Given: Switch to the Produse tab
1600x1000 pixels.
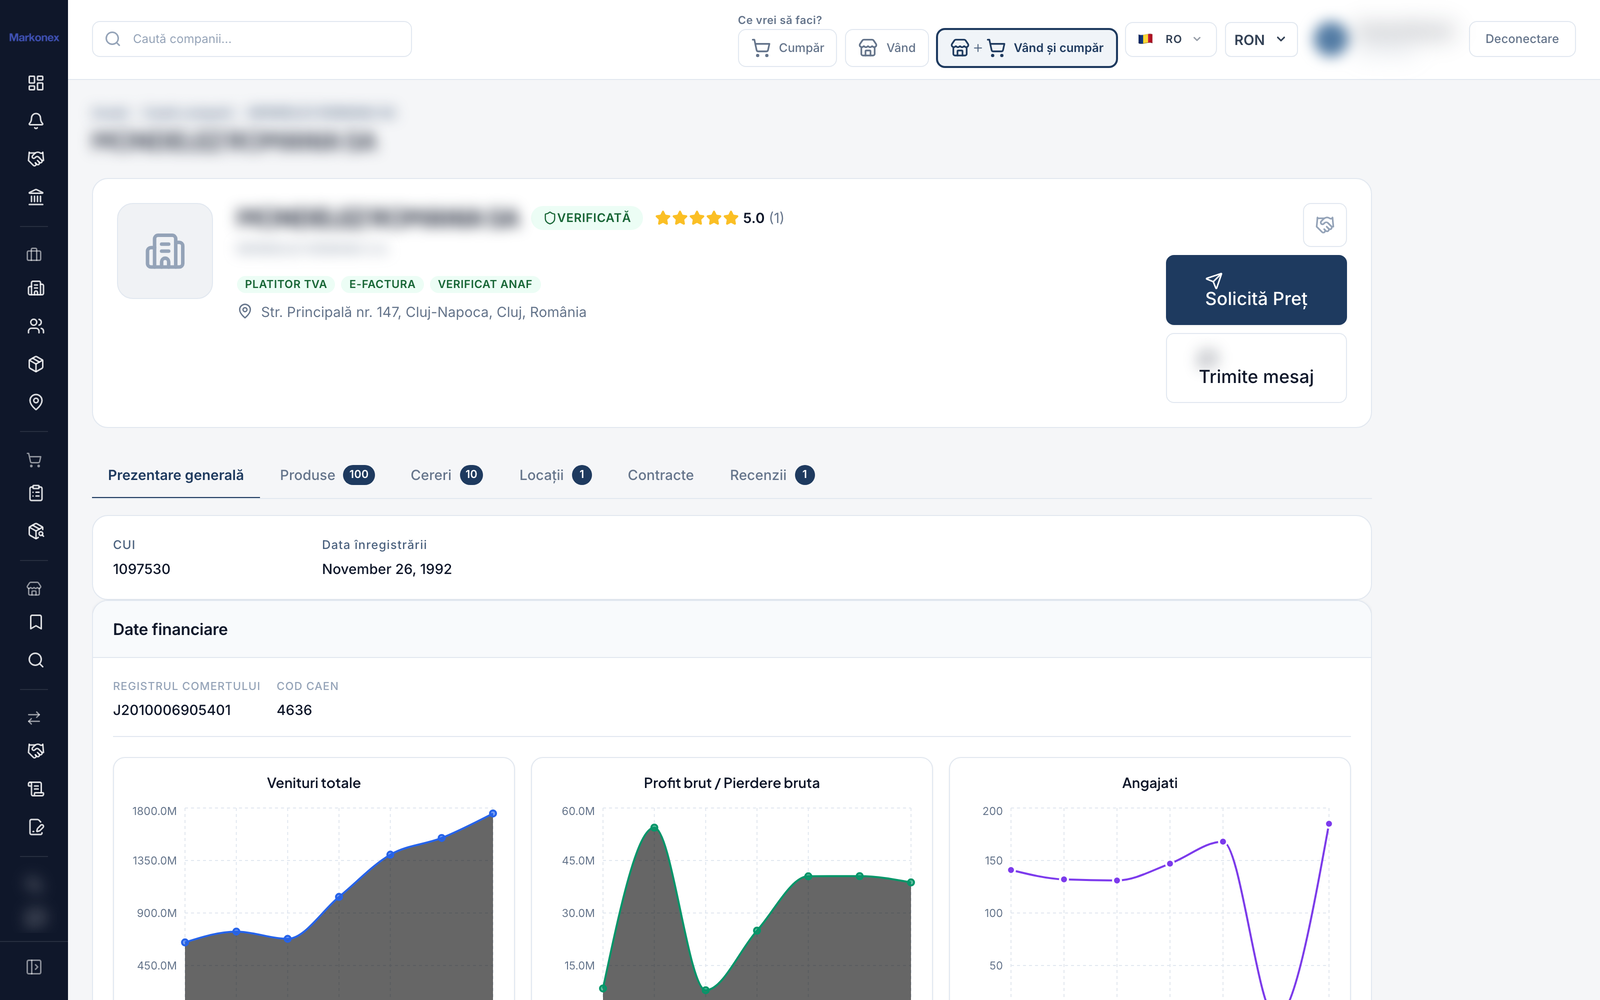Looking at the screenshot, I should click(x=327, y=475).
